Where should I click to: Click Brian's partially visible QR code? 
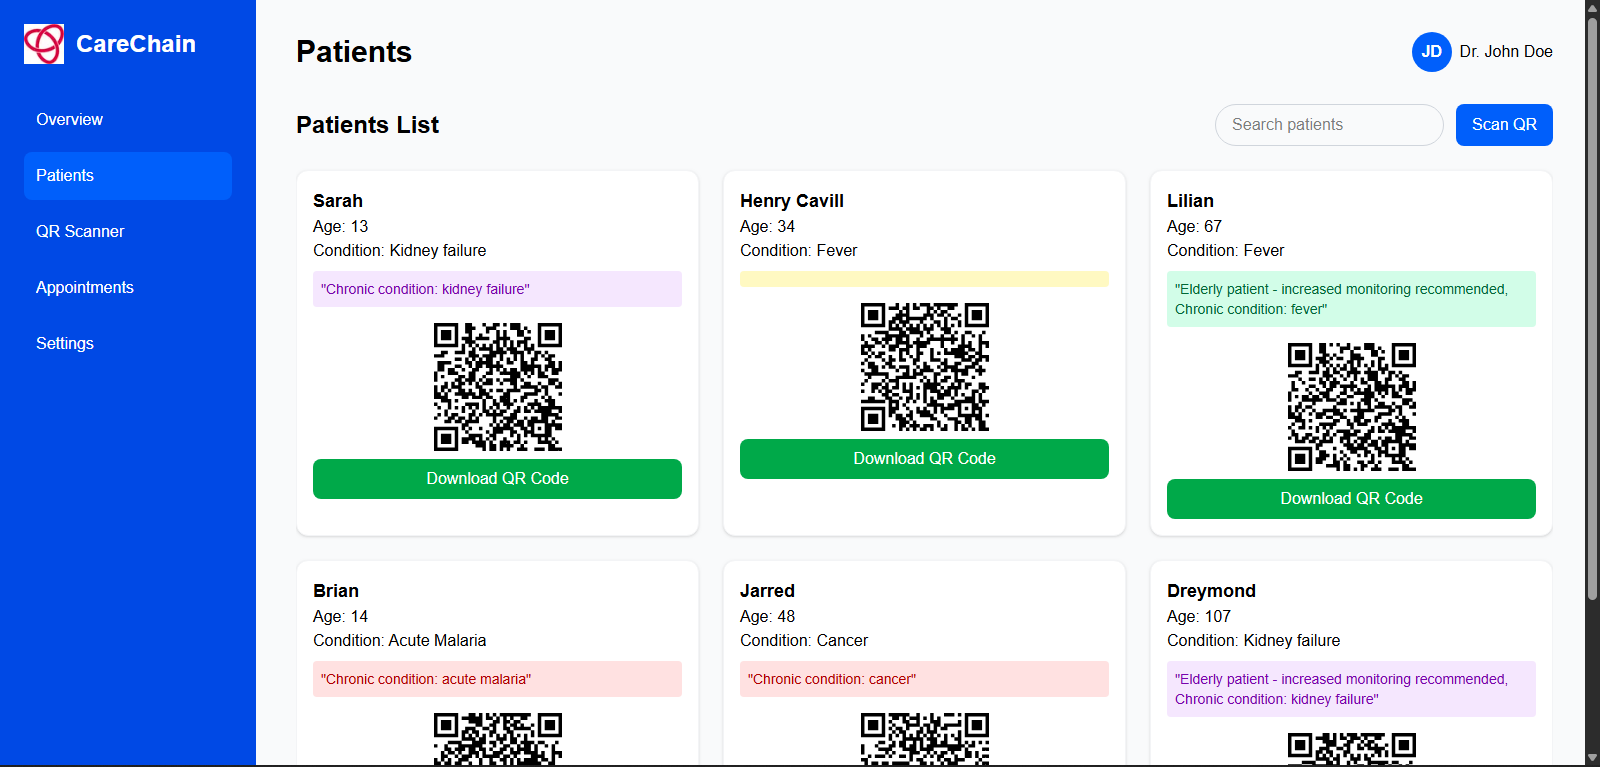(x=498, y=739)
